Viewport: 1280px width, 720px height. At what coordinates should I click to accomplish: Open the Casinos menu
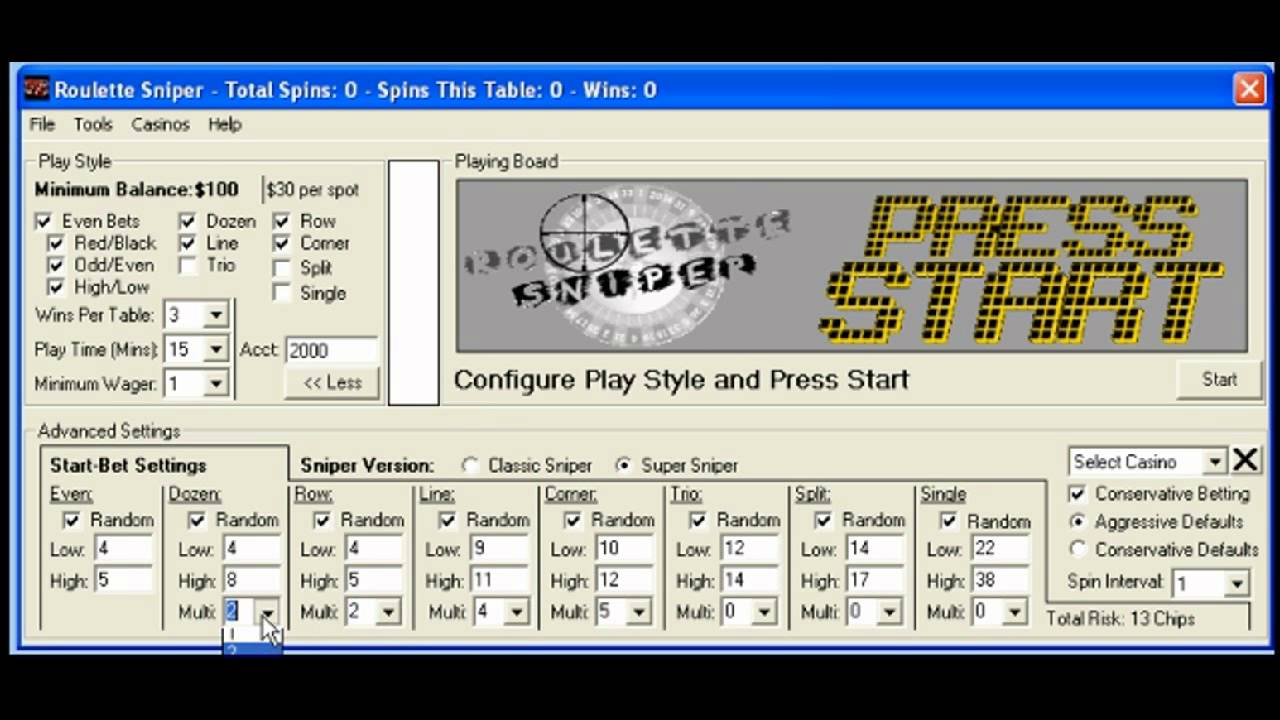[x=160, y=124]
